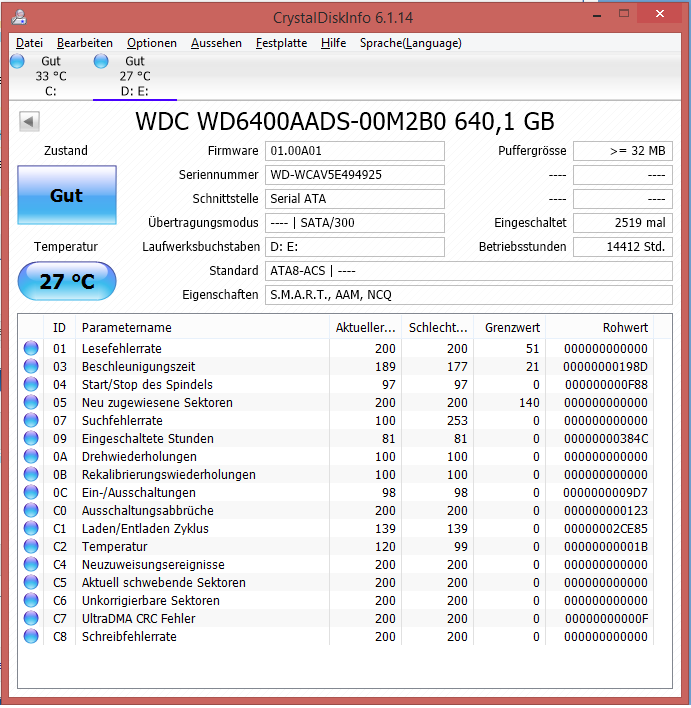Viewport: 691px width, 708px height.
Task: Click the Aktueller... column header
Action: (x=365, y=327)
